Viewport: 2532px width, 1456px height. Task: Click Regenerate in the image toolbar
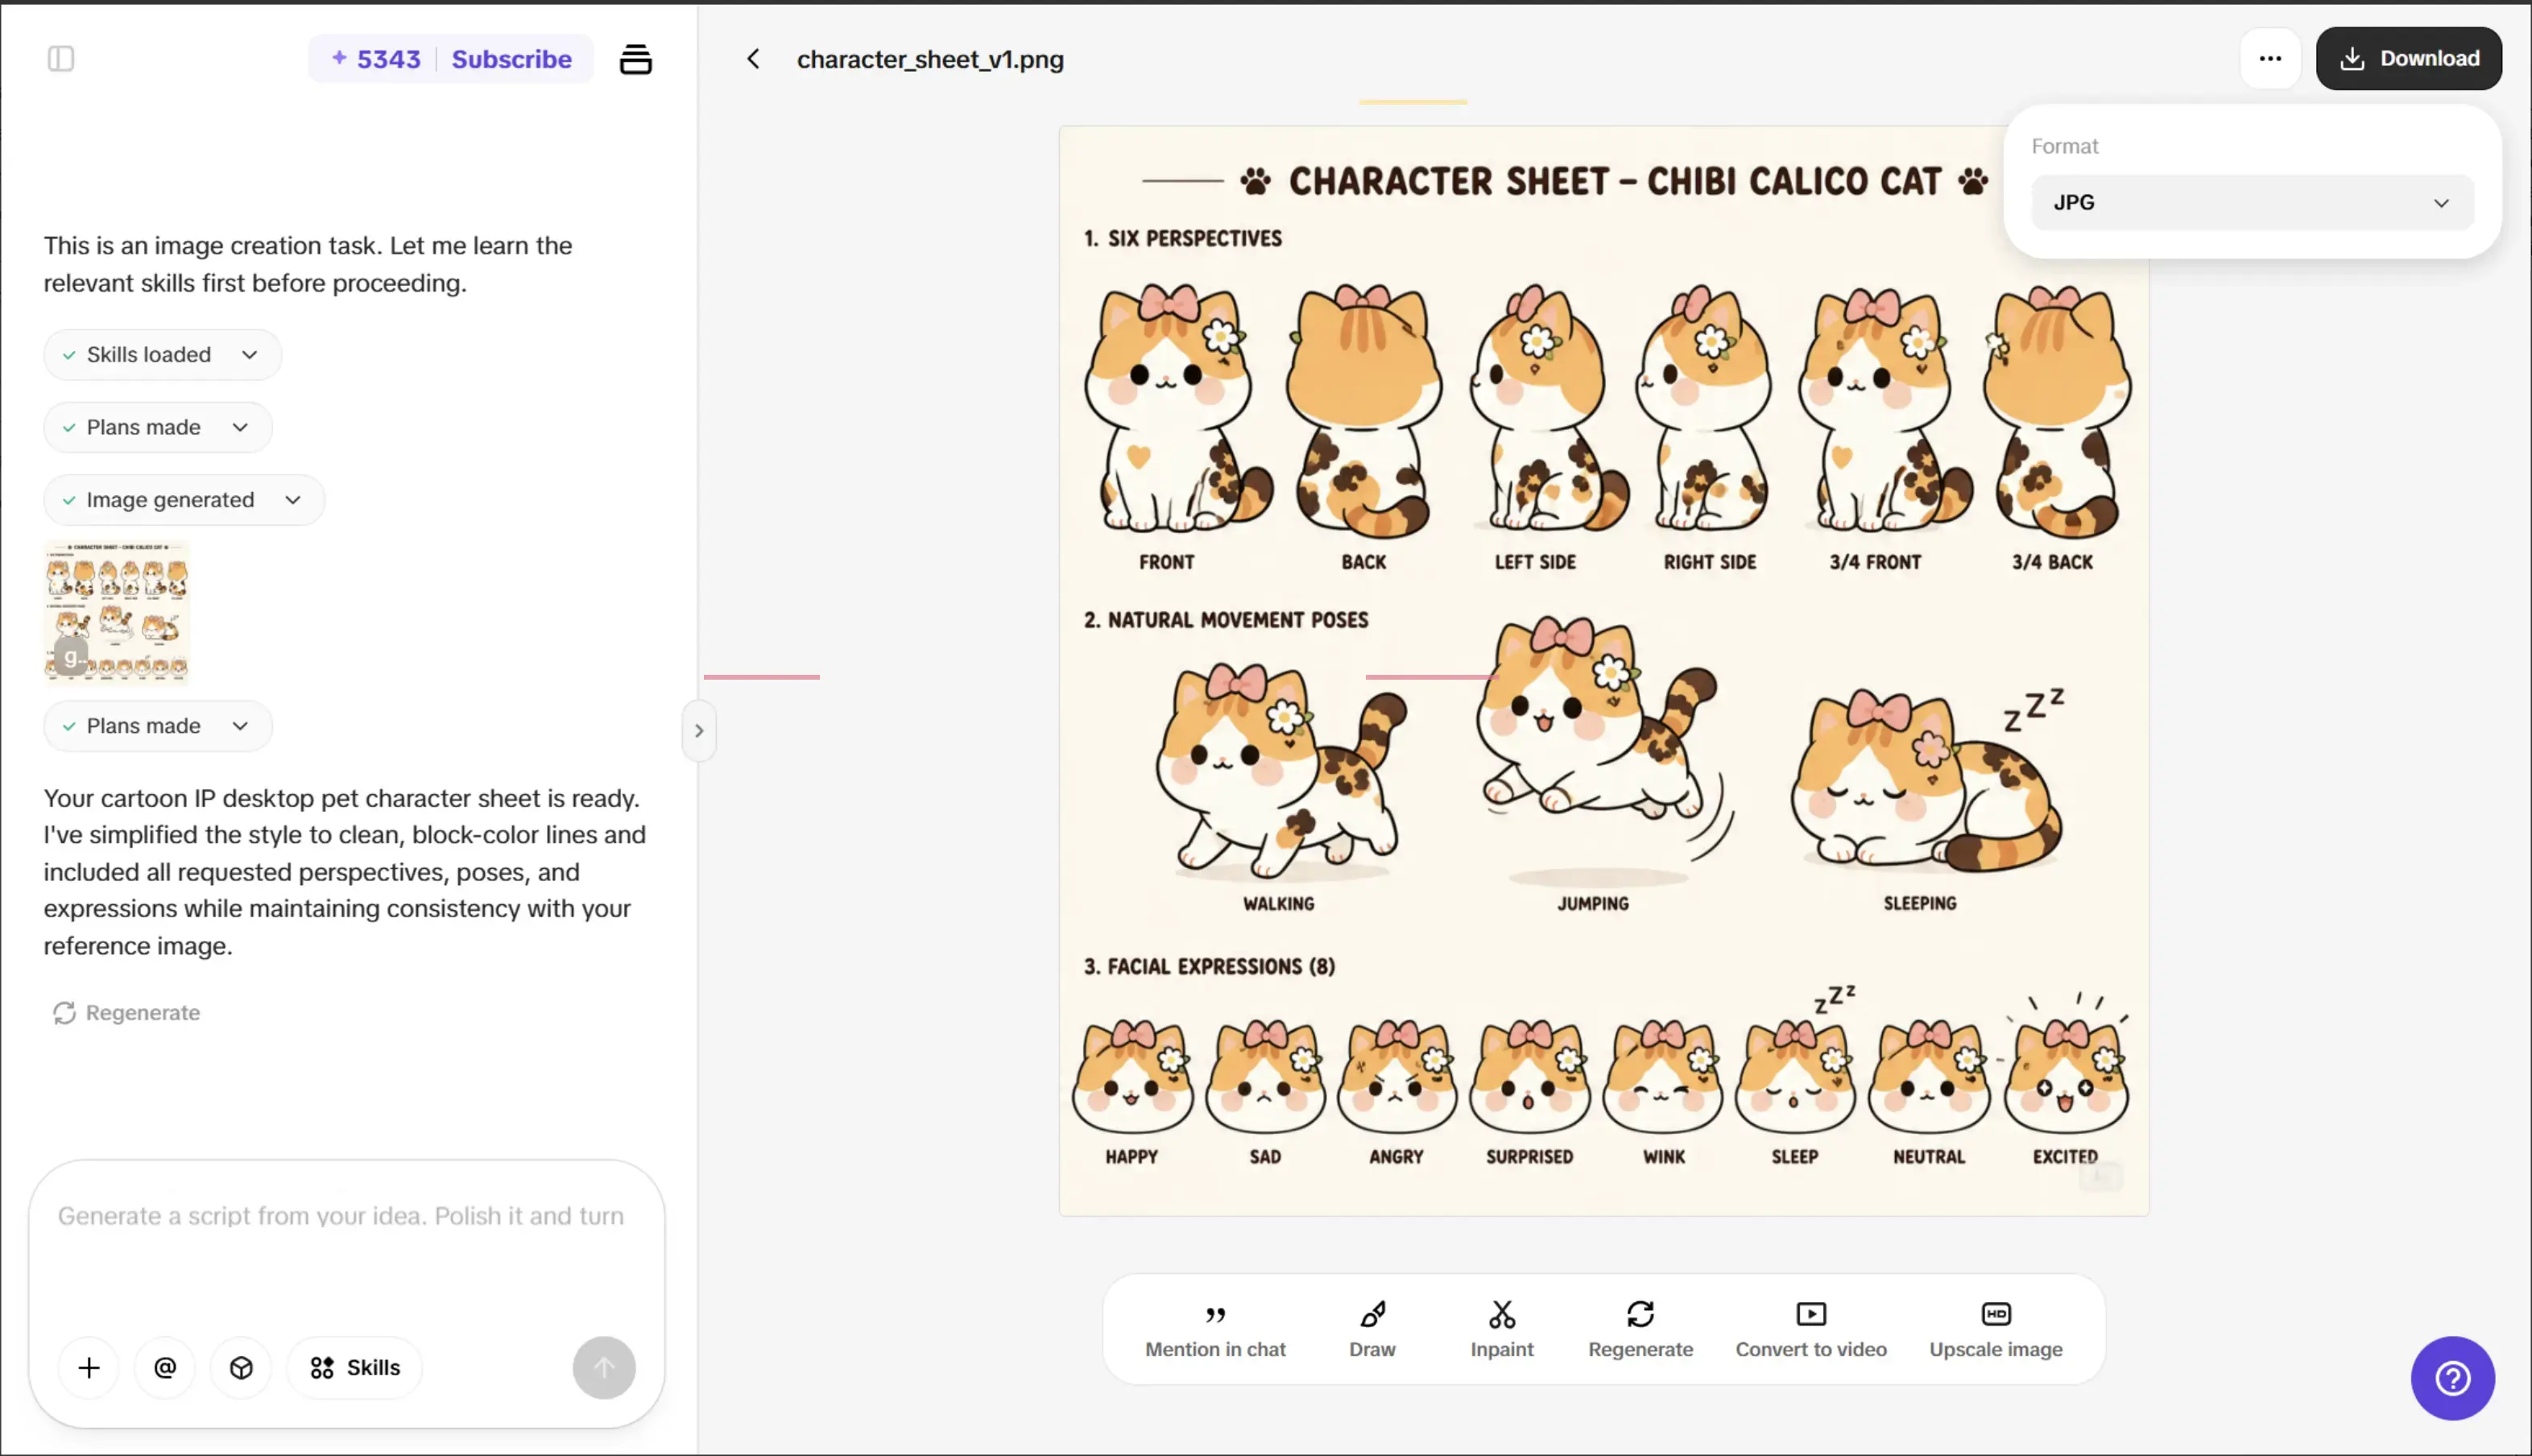click(1640, 1330)
